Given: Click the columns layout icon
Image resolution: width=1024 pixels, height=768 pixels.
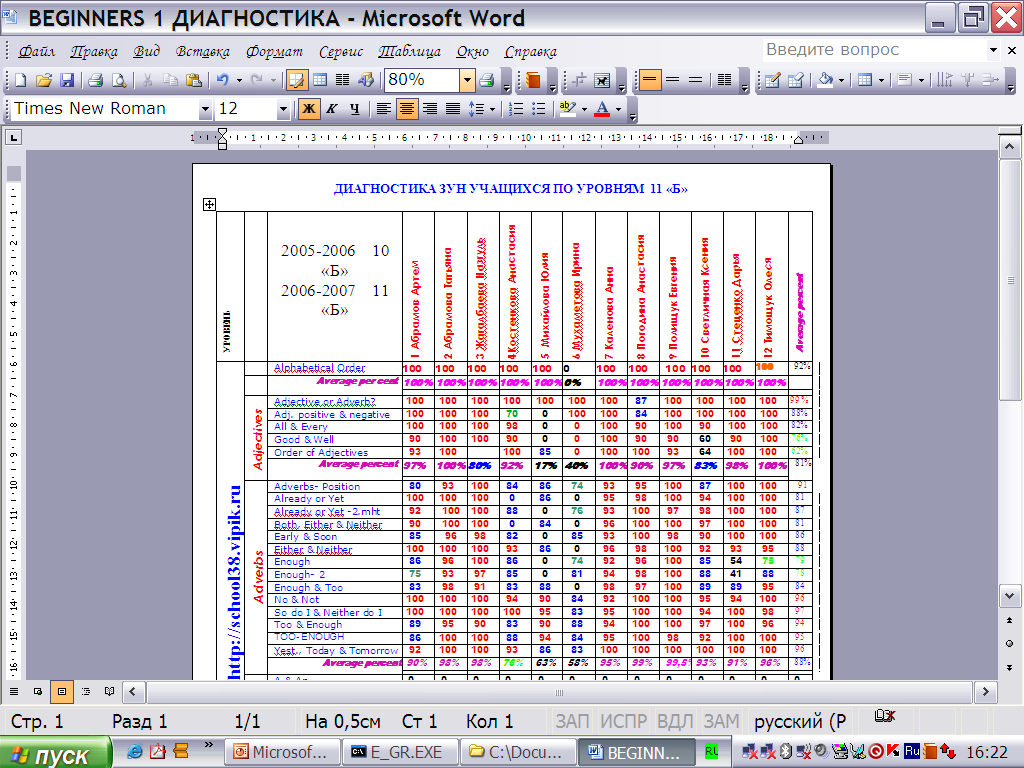Looking at the screenshot, I should click(x=343, y=80).
